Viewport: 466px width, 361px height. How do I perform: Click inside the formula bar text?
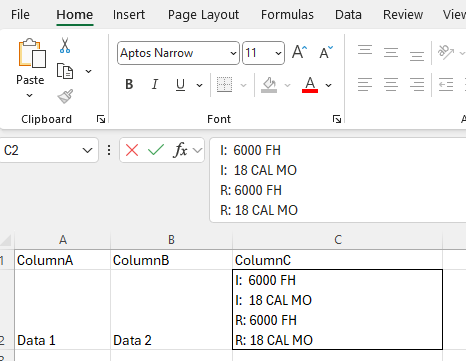click(337, 180)
